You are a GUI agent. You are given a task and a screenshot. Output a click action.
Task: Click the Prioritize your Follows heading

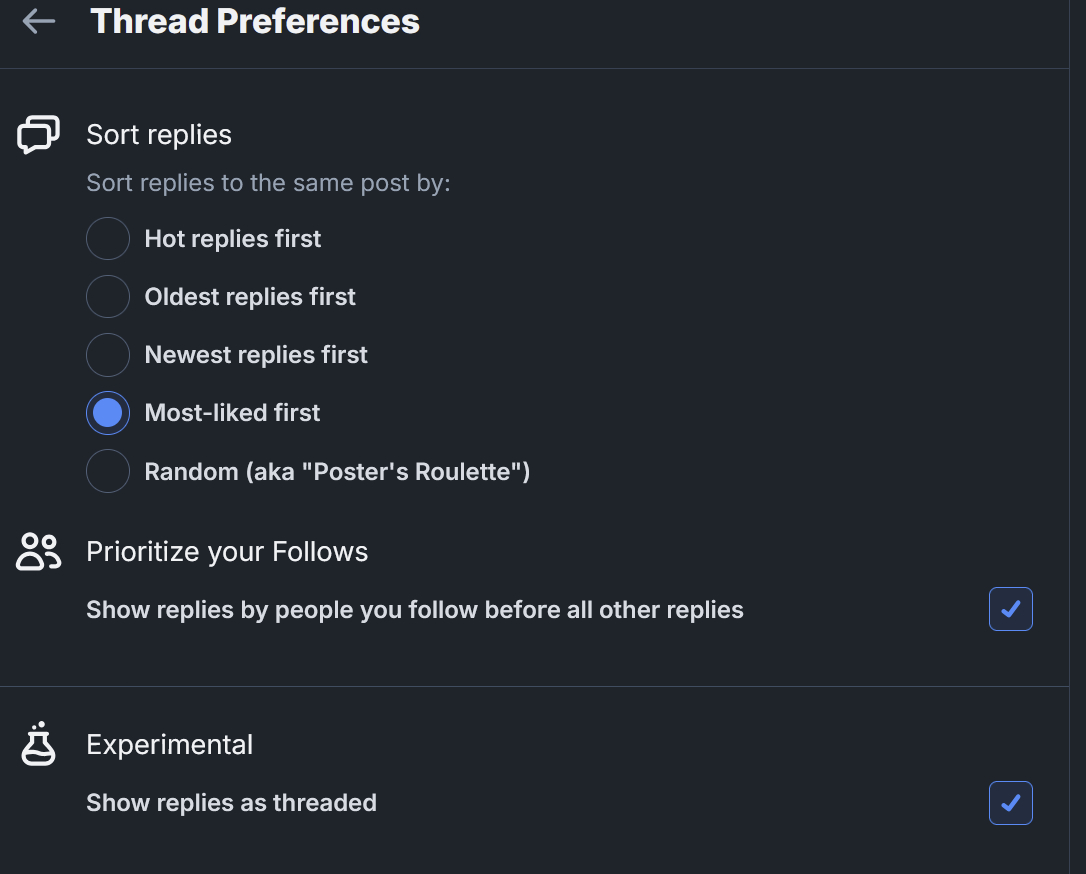pos(227,552)
